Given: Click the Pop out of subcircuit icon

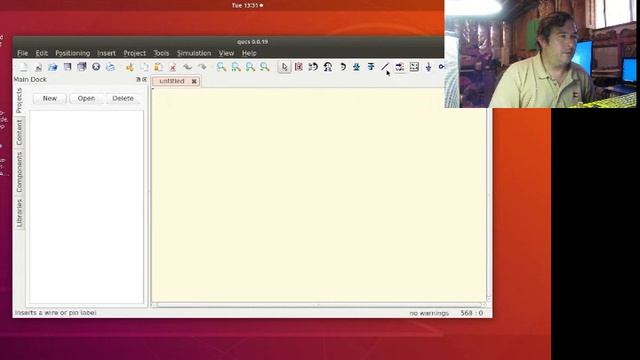Looking at the screenshot, I should [x=371, y=67].
